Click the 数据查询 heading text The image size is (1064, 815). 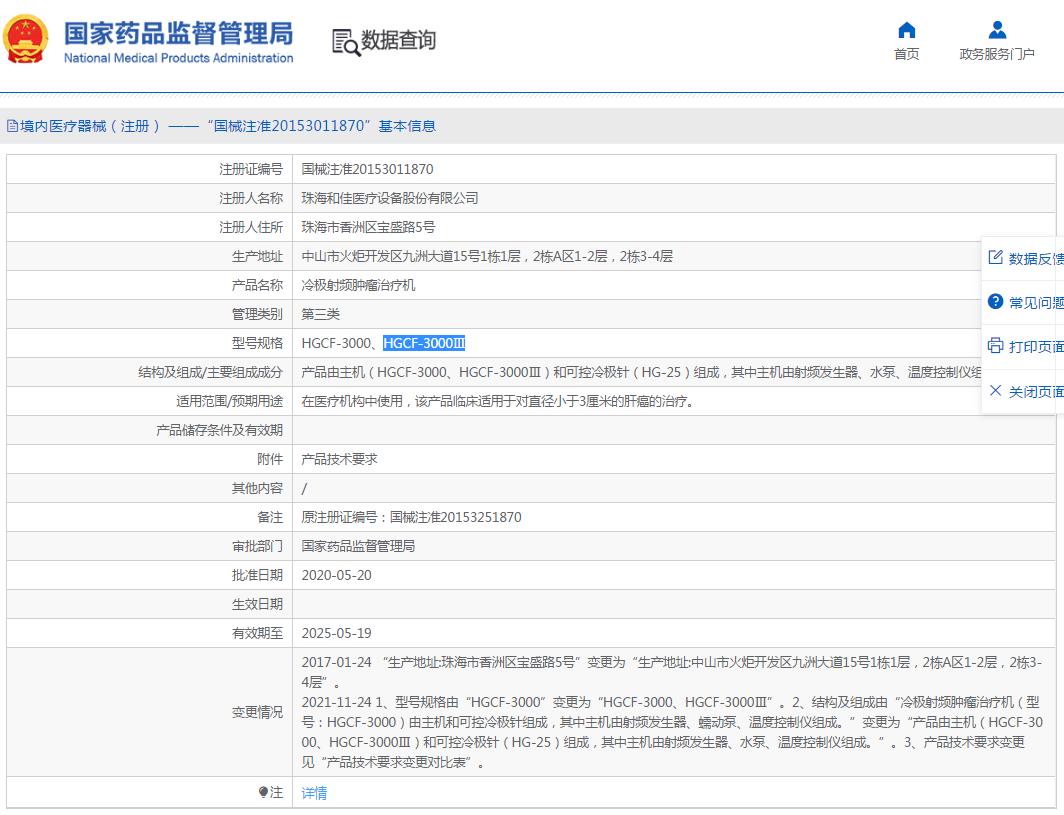[x=398, y=40]
